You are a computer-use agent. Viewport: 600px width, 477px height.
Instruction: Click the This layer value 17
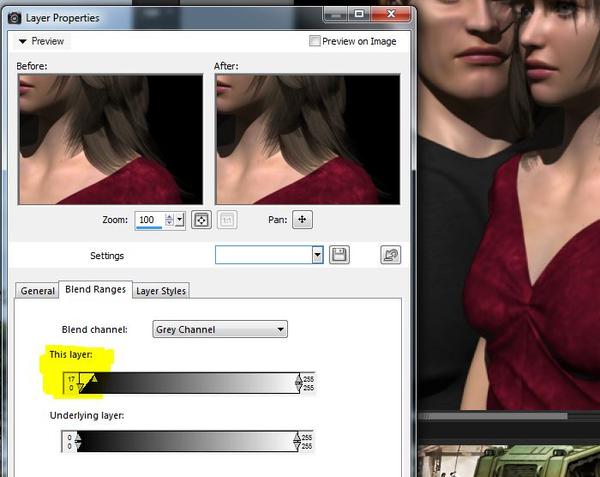click(x=71, y=379)
